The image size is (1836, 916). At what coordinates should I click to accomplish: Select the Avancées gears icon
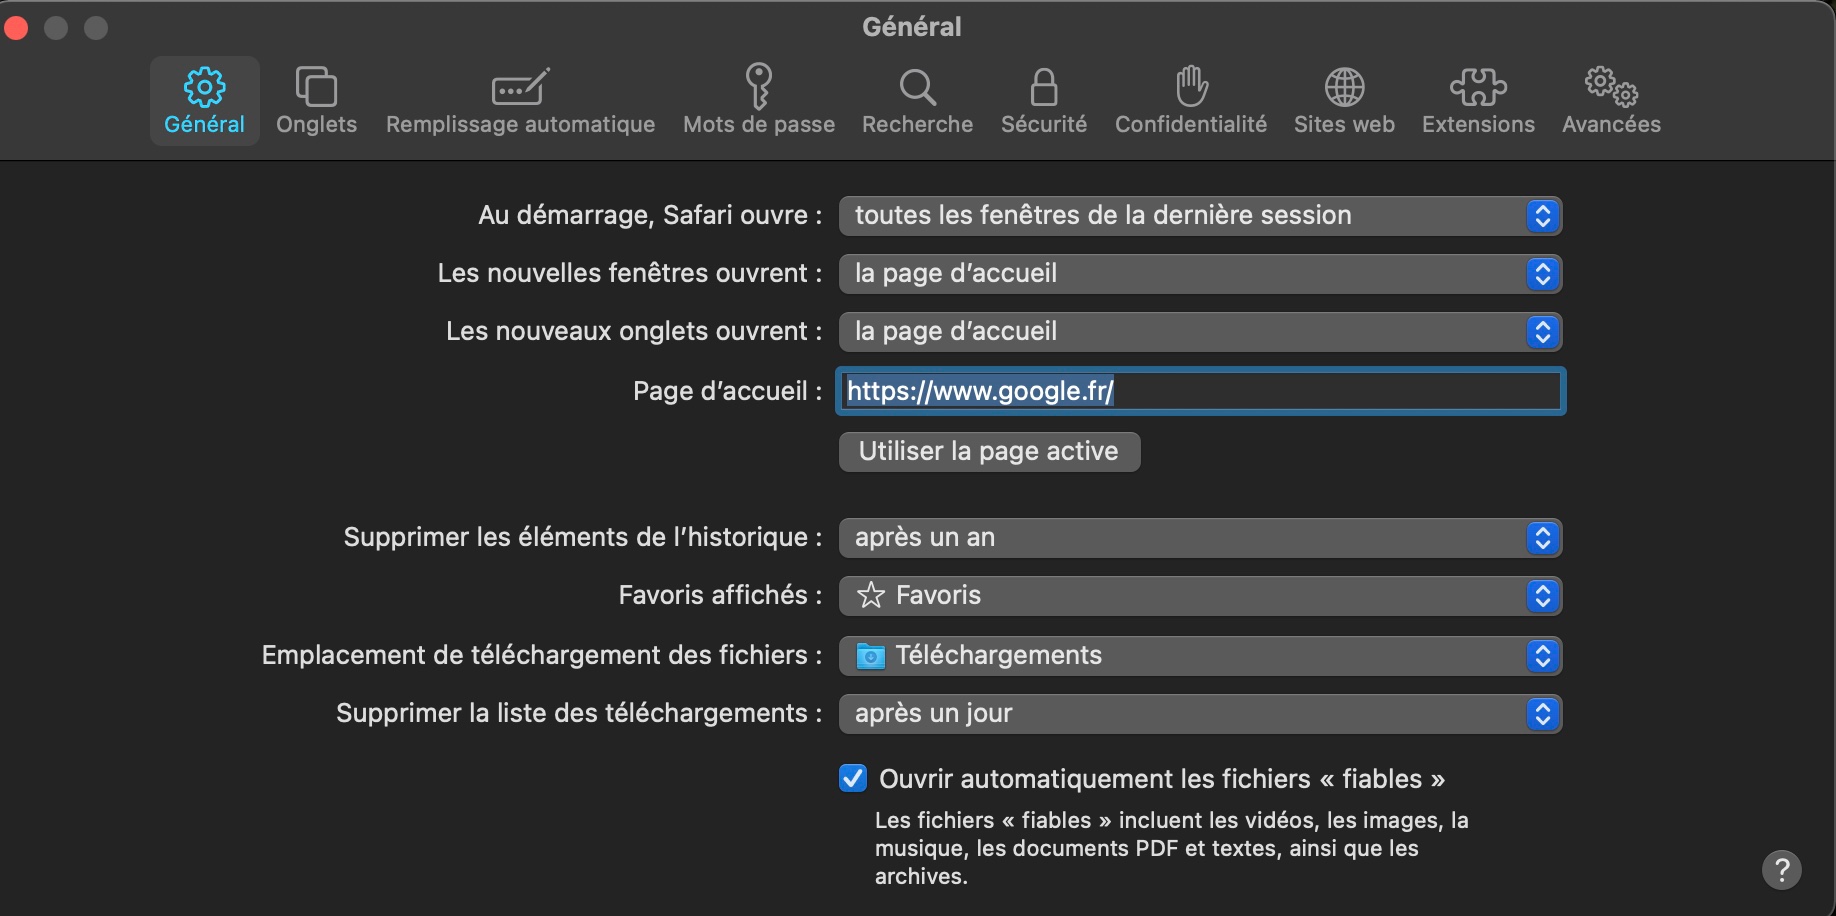click(x=1611, y=88)
